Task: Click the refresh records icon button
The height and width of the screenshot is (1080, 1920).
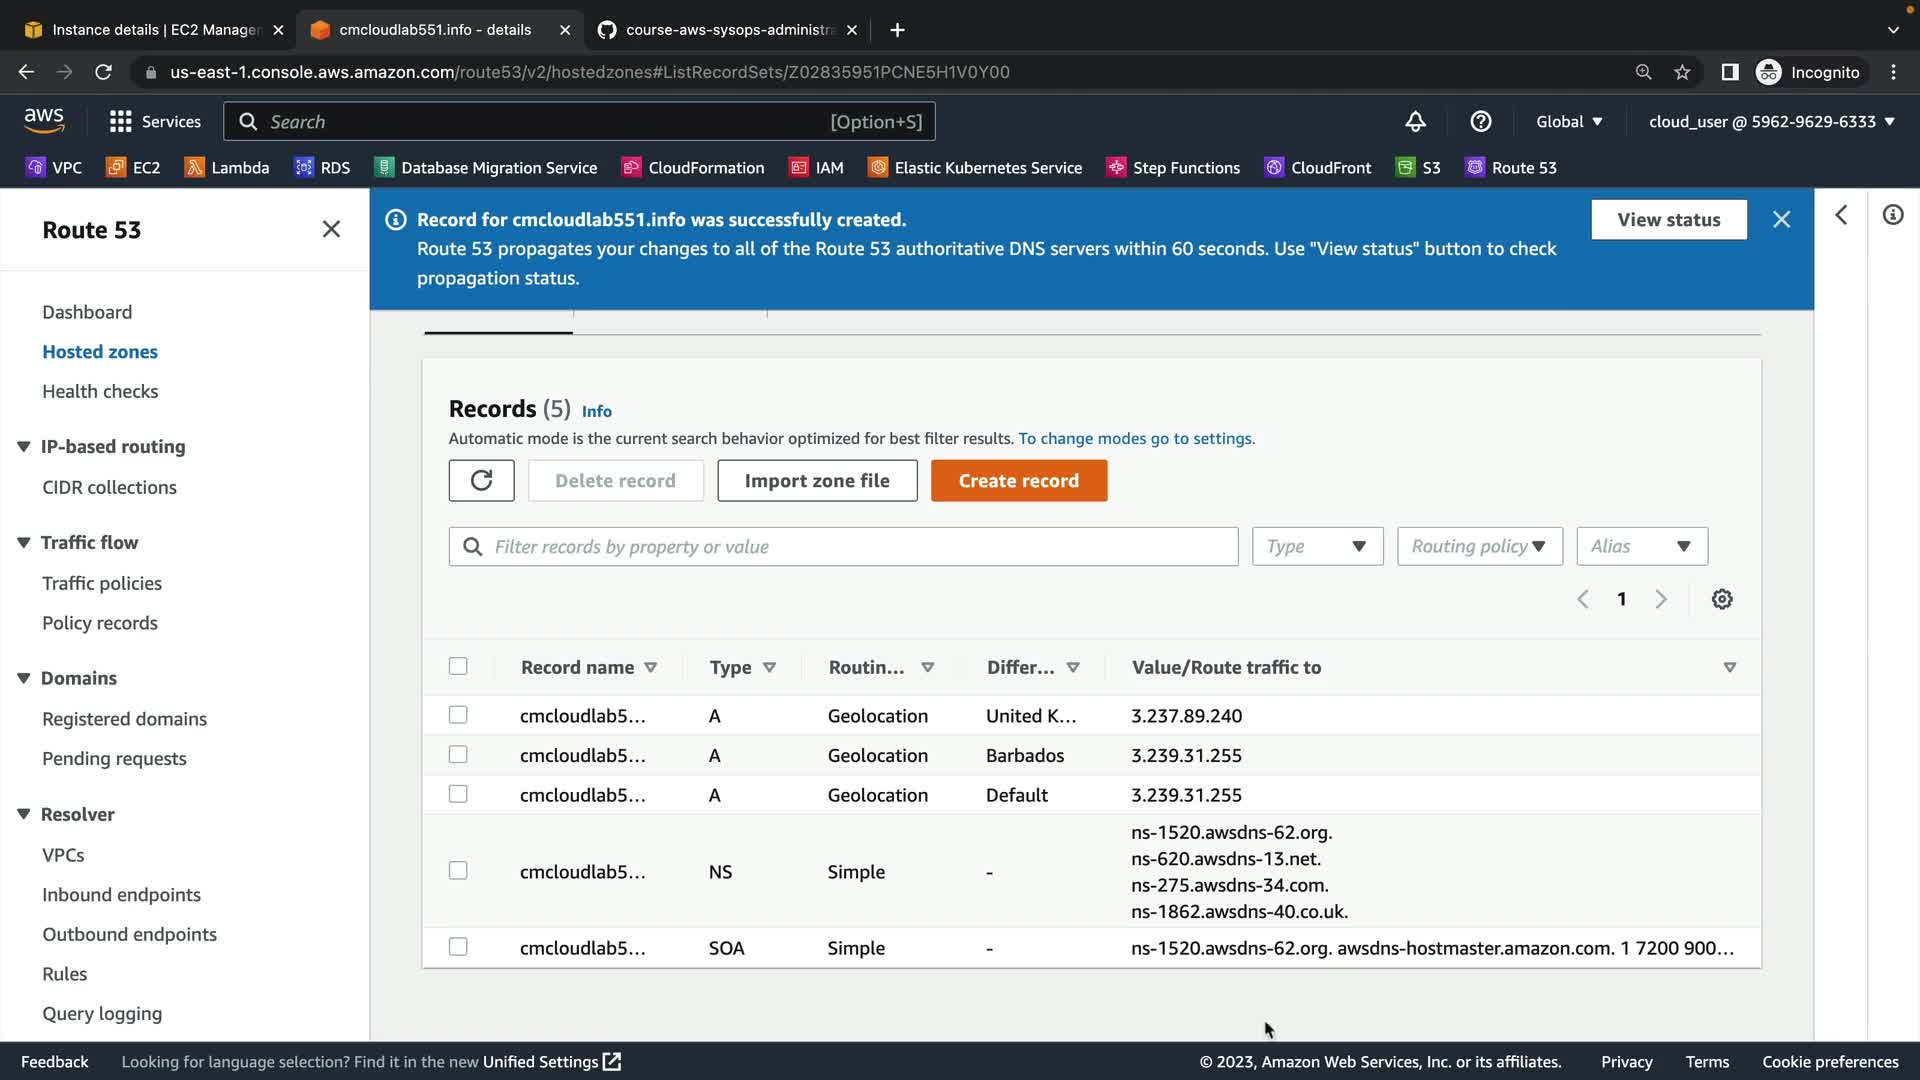Action: [x=481, y=481]
